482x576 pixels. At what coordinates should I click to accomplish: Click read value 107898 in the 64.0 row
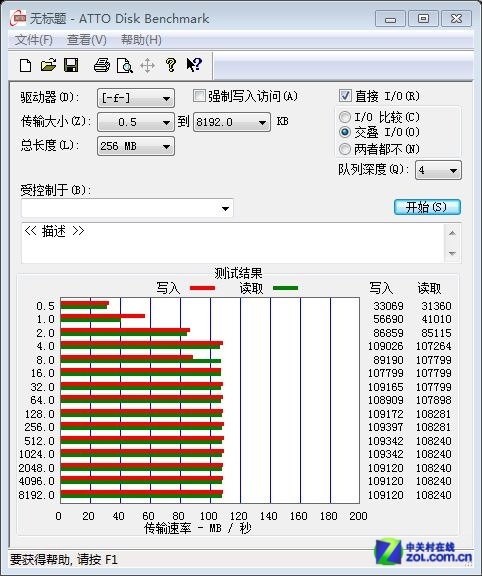(x=434, y=400)
